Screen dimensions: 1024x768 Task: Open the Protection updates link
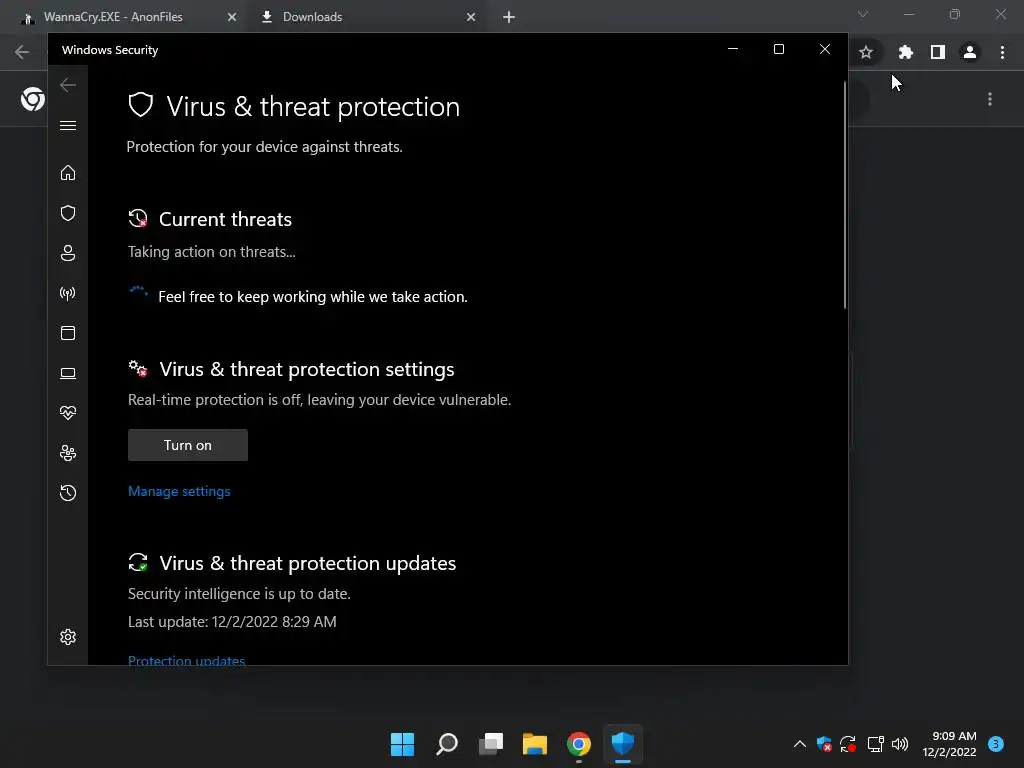tap(186, 660)
